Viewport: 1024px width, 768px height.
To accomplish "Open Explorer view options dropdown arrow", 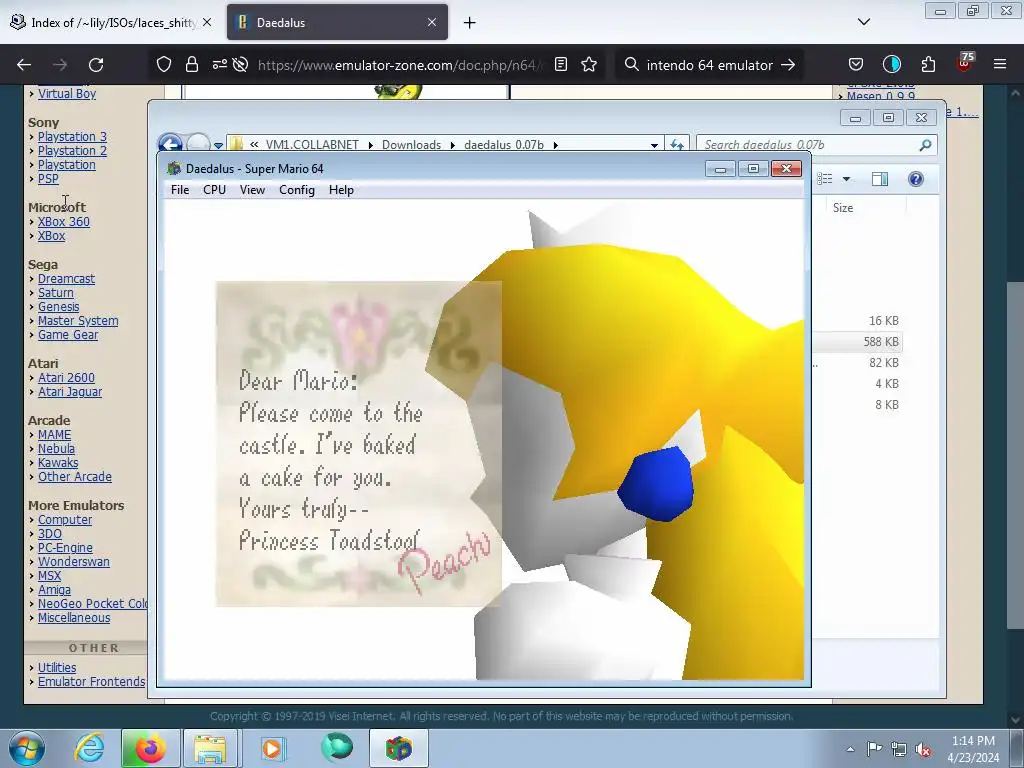I will (x=846, y=179).
